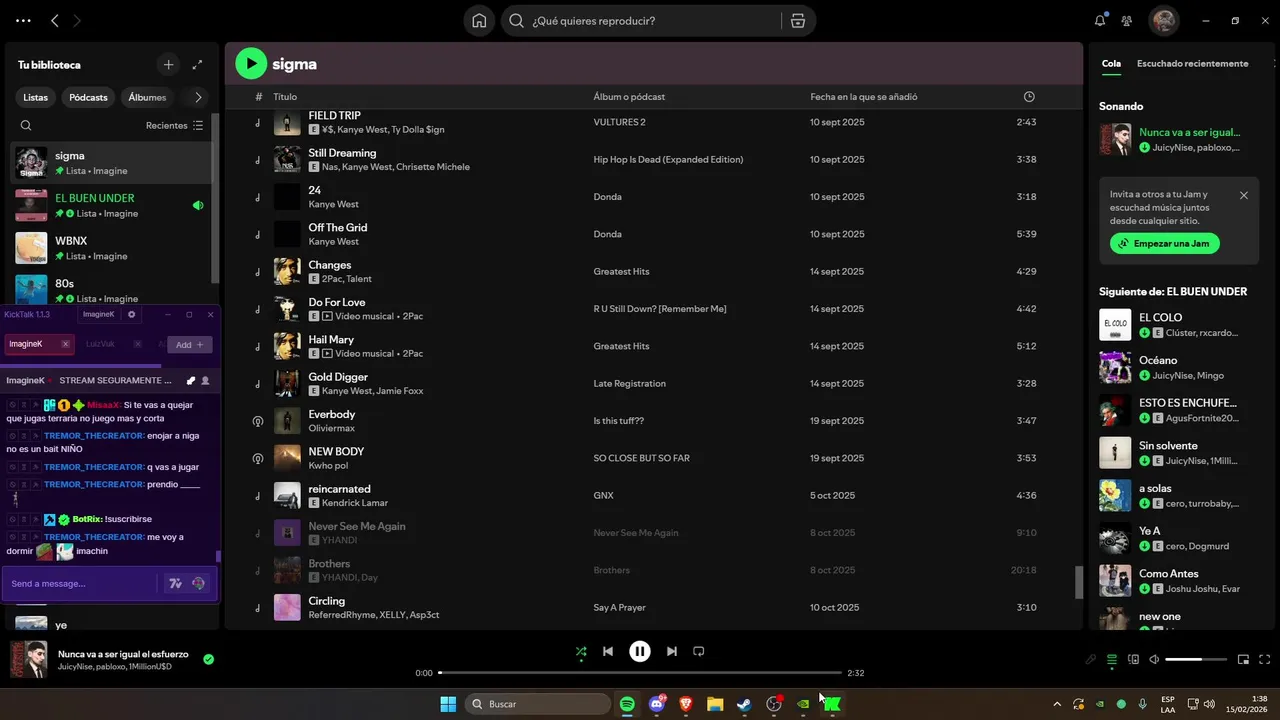The height and width of the screenshot is (720, 1280).
Task: Switch to Escuchado recientemente tab
Action: point(1192,63)
